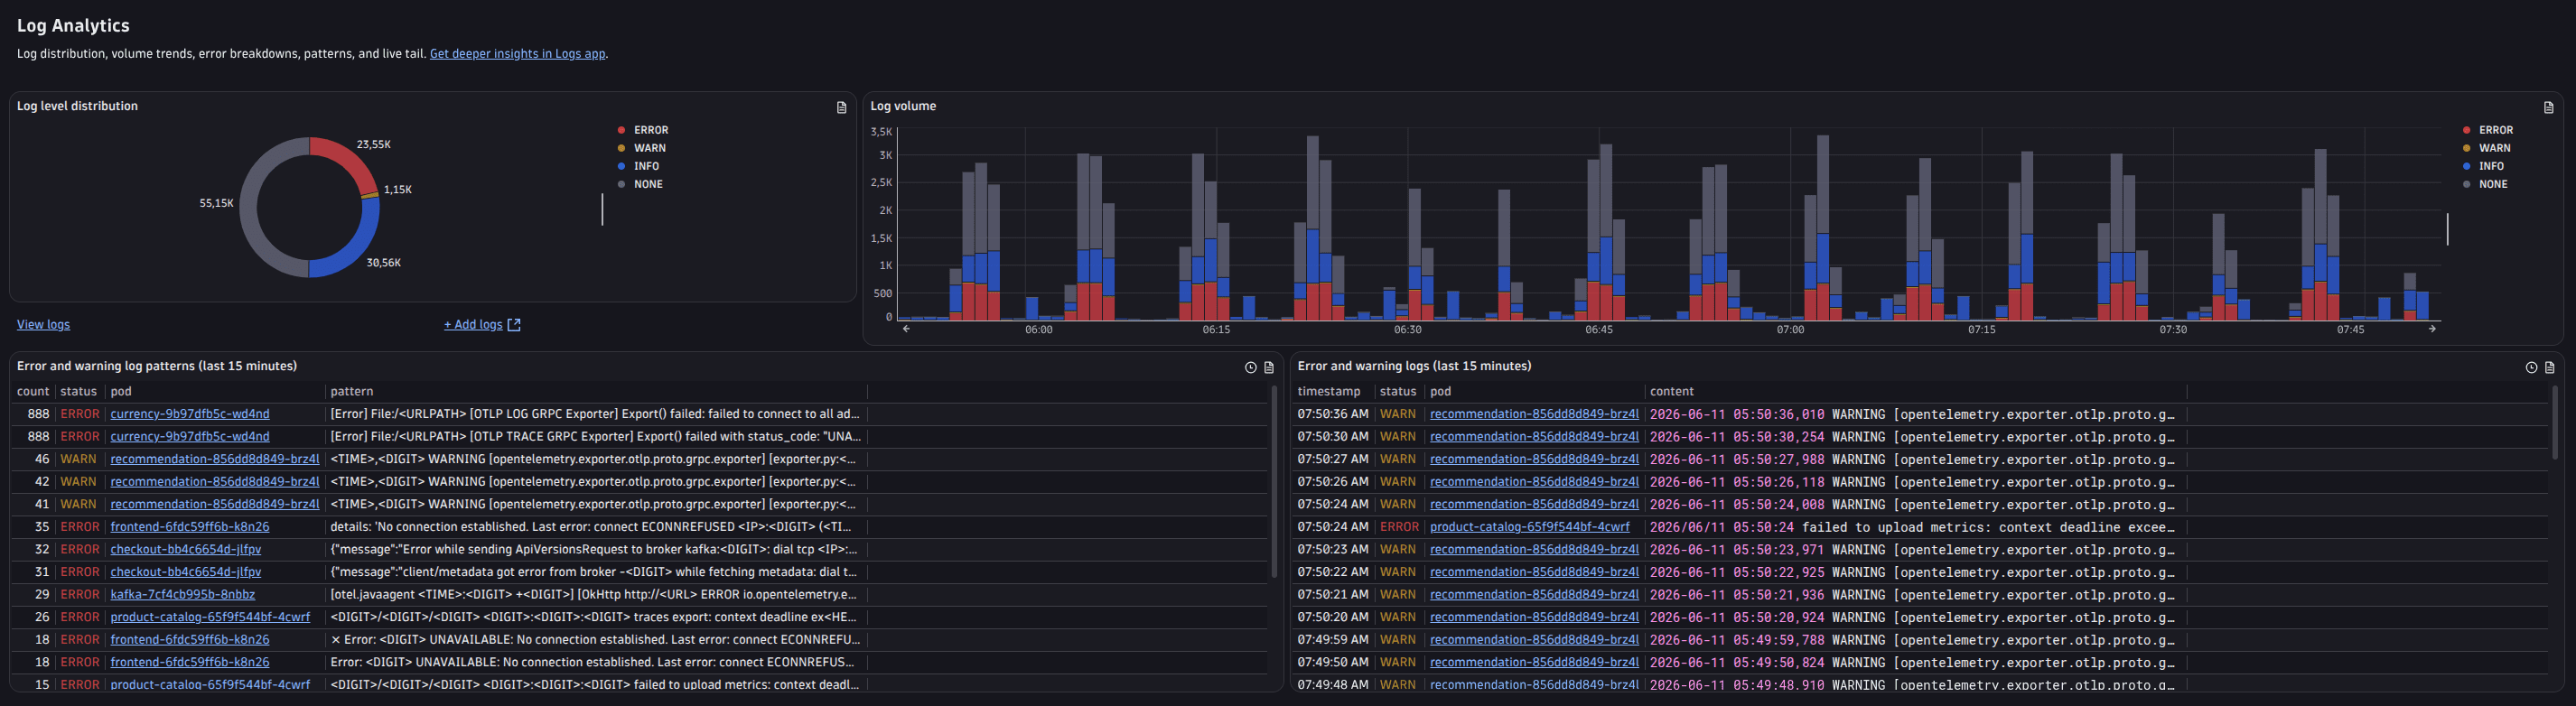2576x706 pixels.
Task: Click the left arrow on Log volume chart
Action: pyautogui.click(x=906, y=328)
